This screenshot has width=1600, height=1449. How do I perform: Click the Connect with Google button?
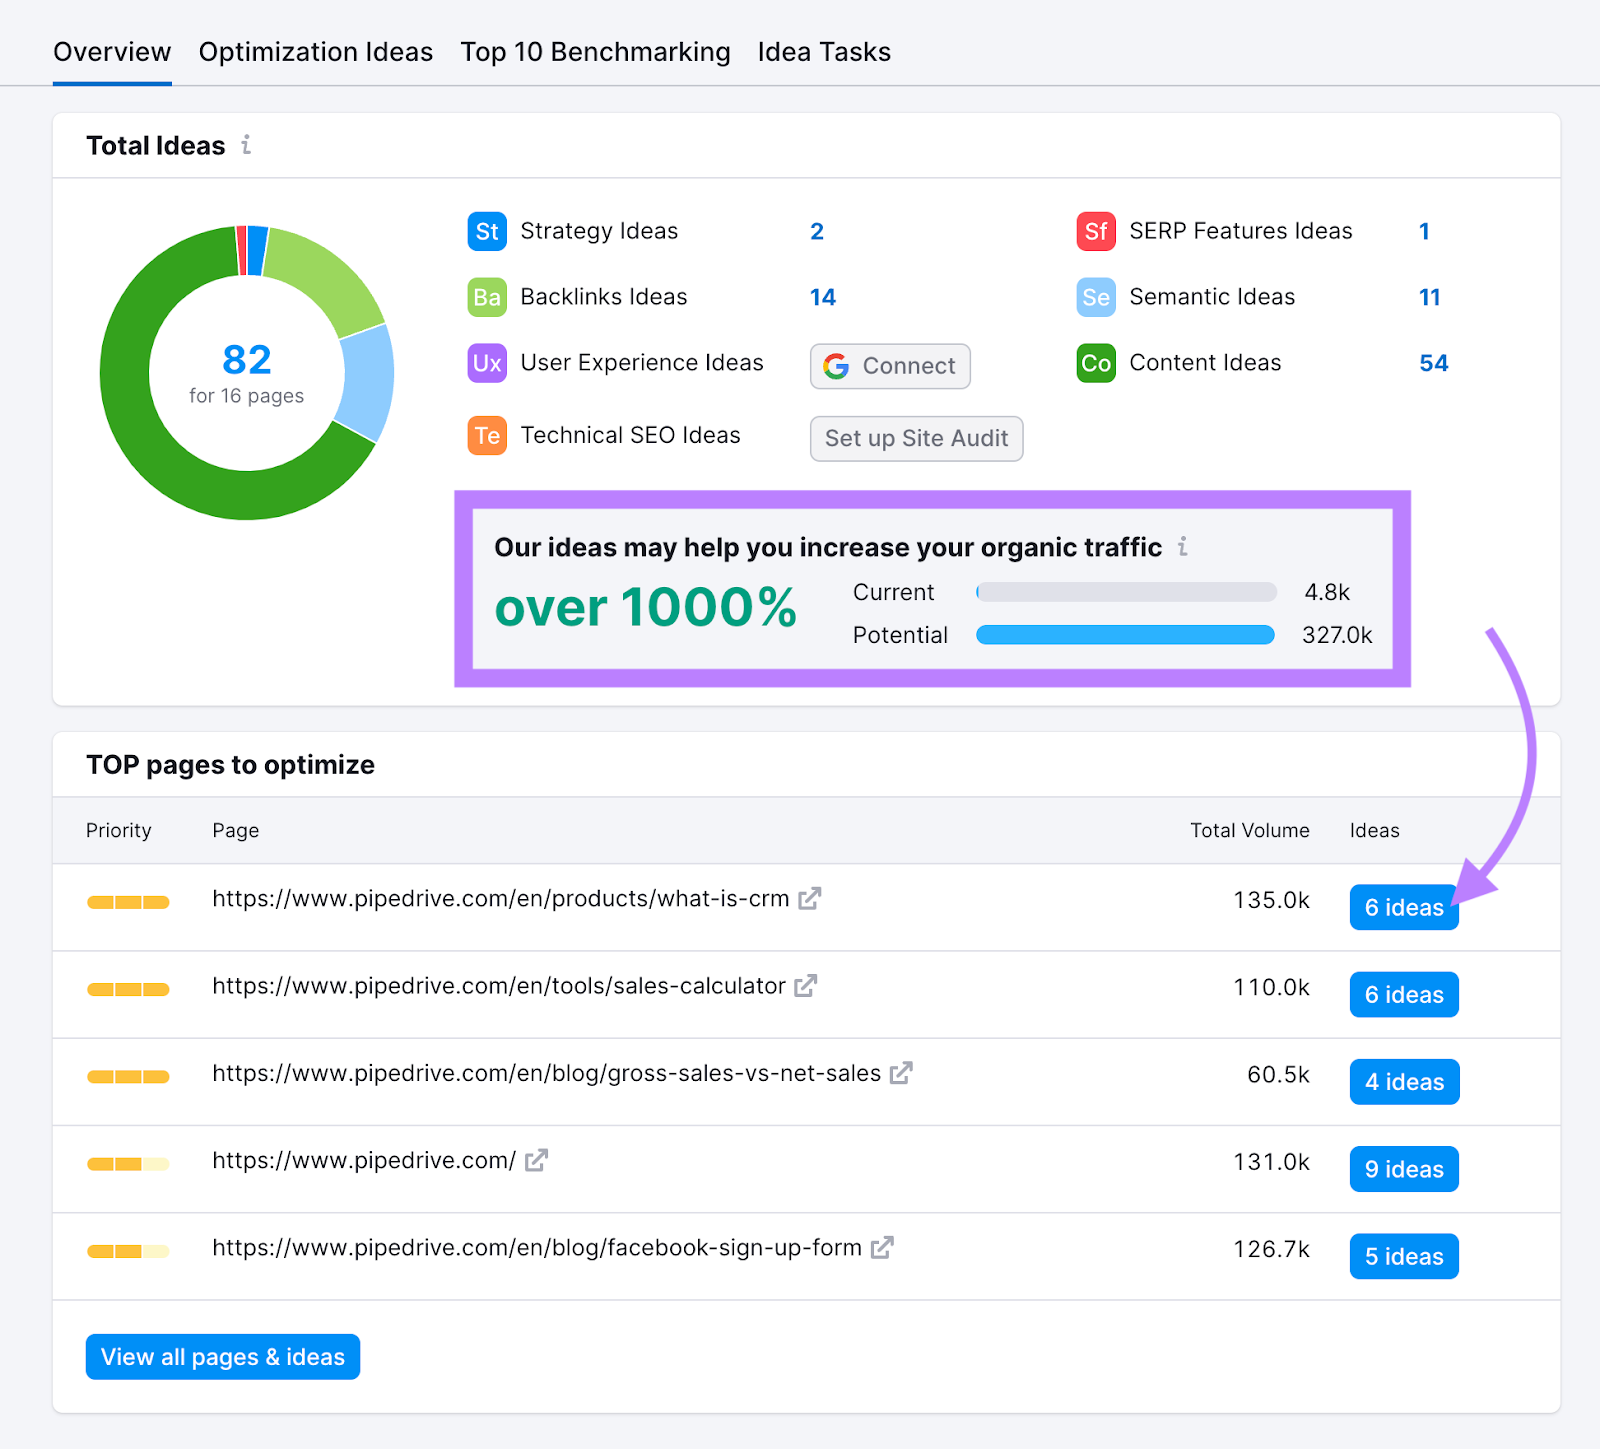(x=889, y=366)
